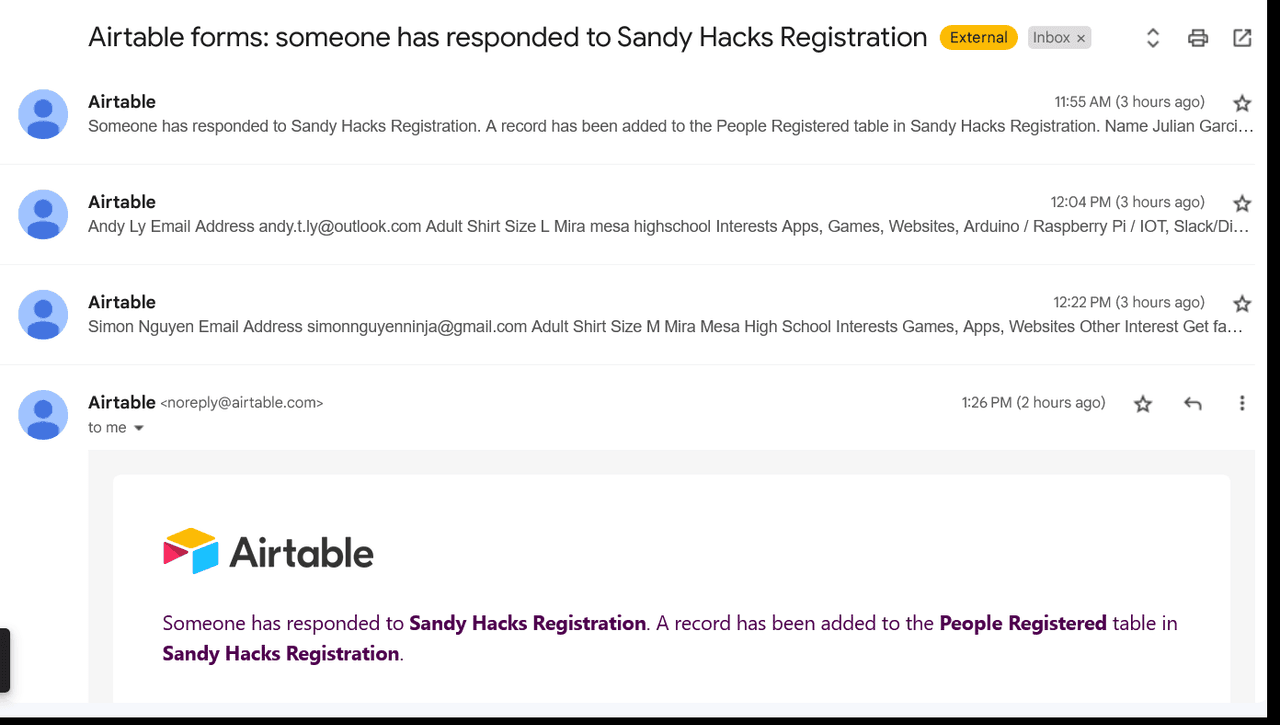
Task: Toggle star on 12:22 PM Simon Nguyen message
Action: click(x=1242, y=303)
